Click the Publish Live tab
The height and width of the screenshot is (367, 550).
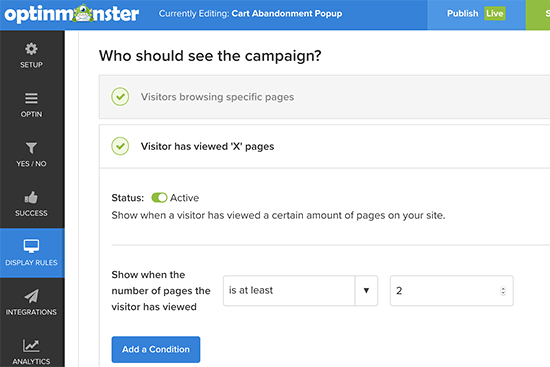476,14
